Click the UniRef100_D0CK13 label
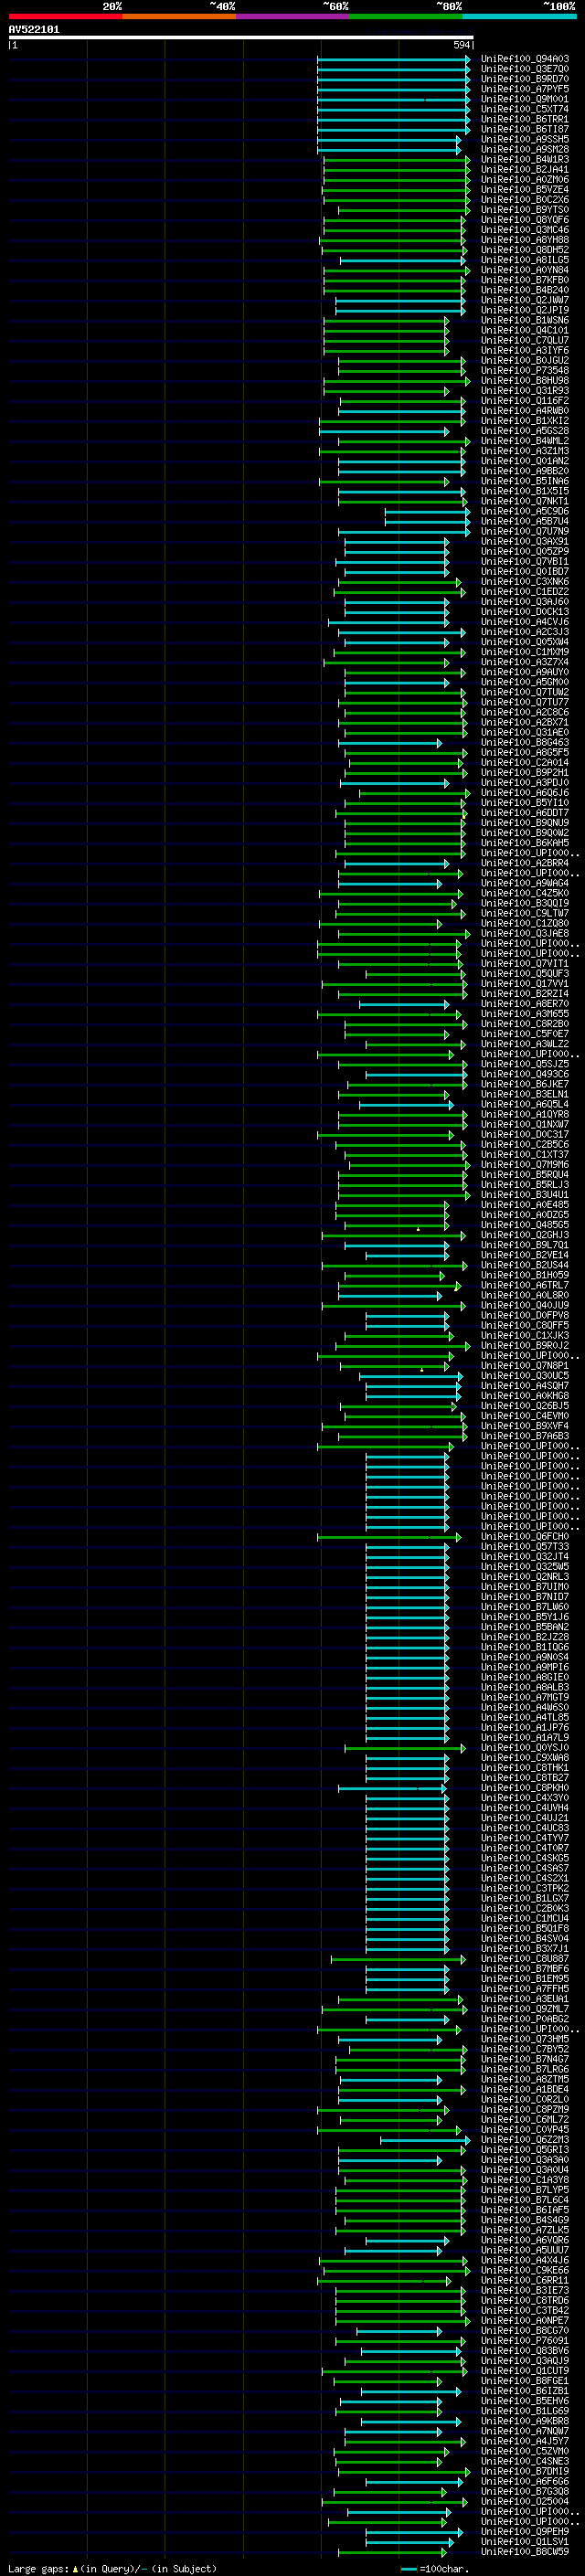The height and width of the screenshot is (2576, 585). pyautogui.click(x=525, y=612)
